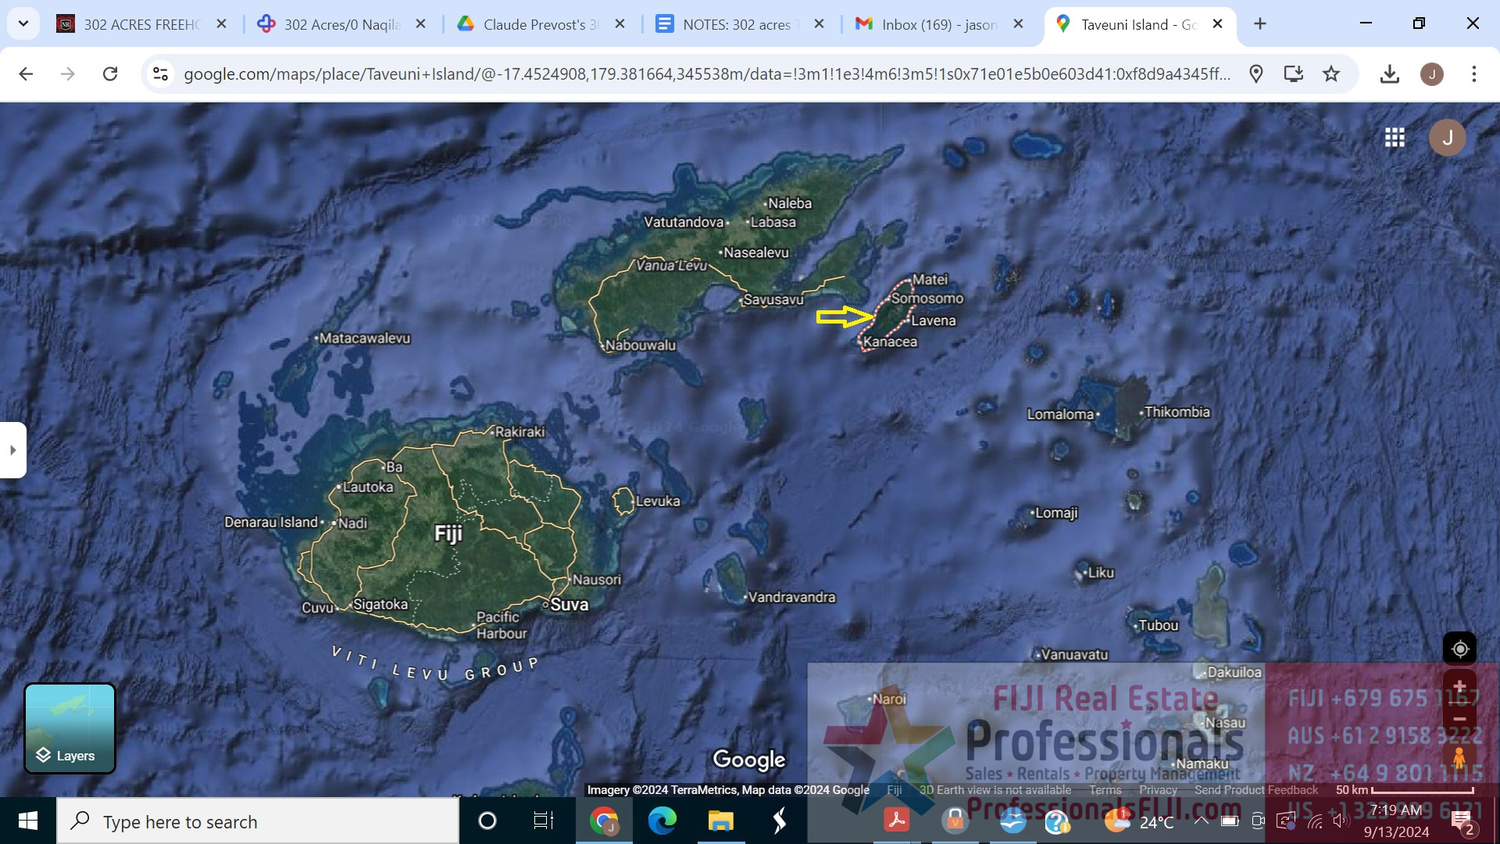Click the location permission pin icon
The width and height of the screenshot is (1500, 844).
pyautogui.click(x=1256, y=74)
